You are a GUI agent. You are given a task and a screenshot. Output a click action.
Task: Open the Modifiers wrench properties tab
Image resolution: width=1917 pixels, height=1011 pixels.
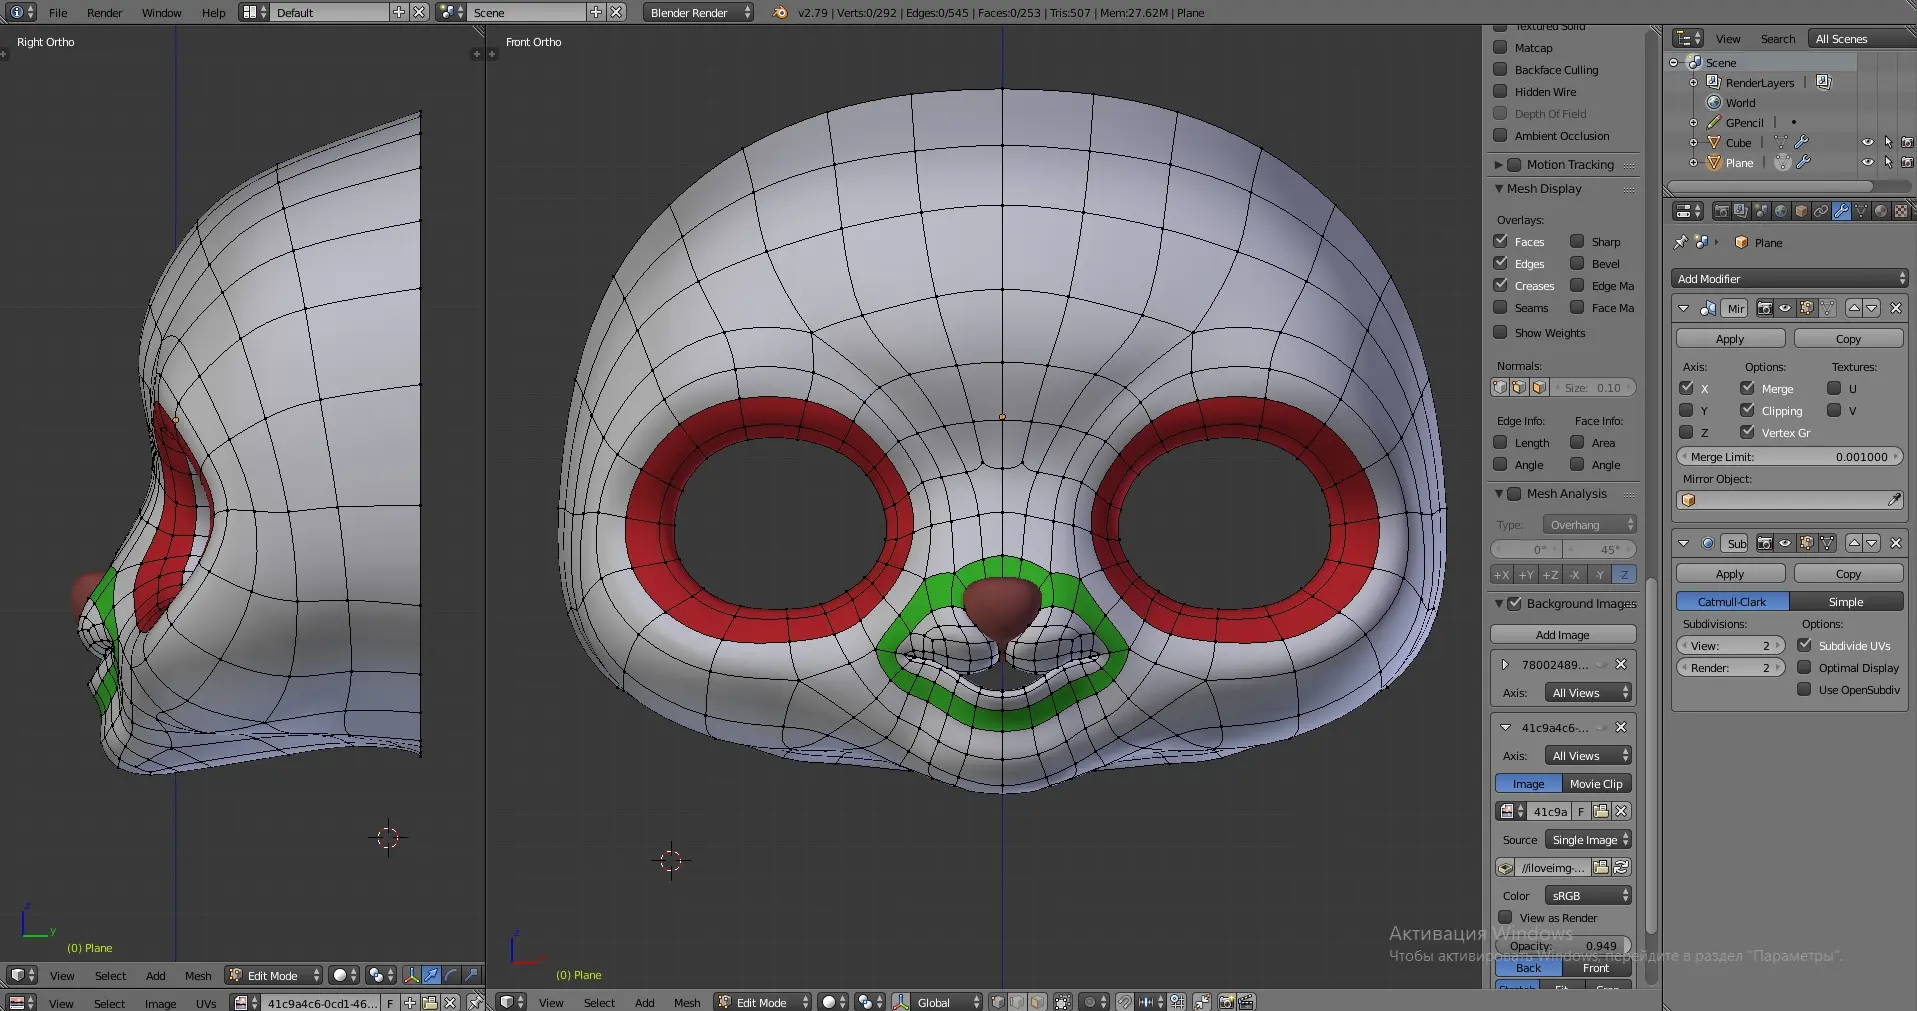pos(1841,211)
